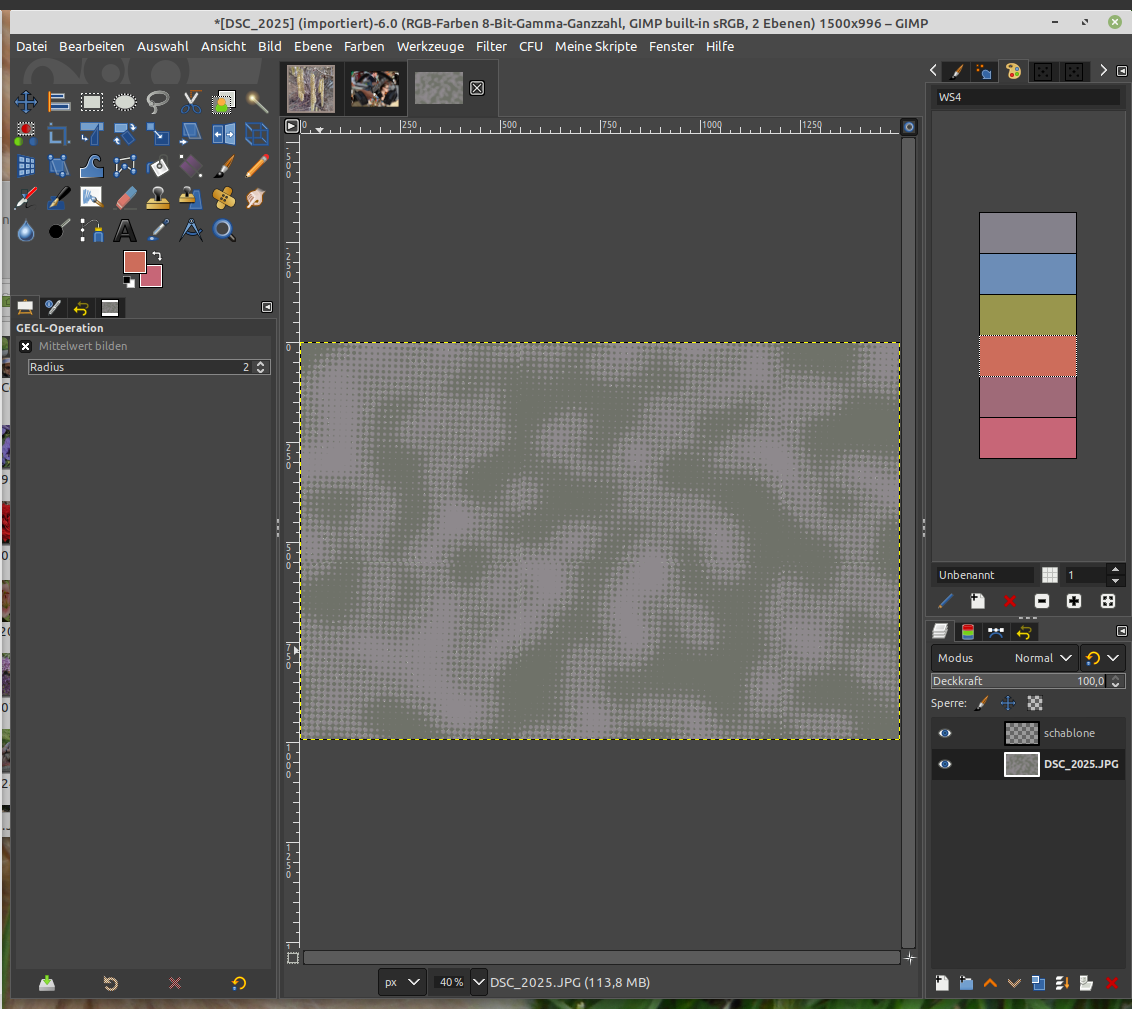This screenshot has height=1009, width=1132.
Task: Select the Text tool
Action: coord(125,231)
